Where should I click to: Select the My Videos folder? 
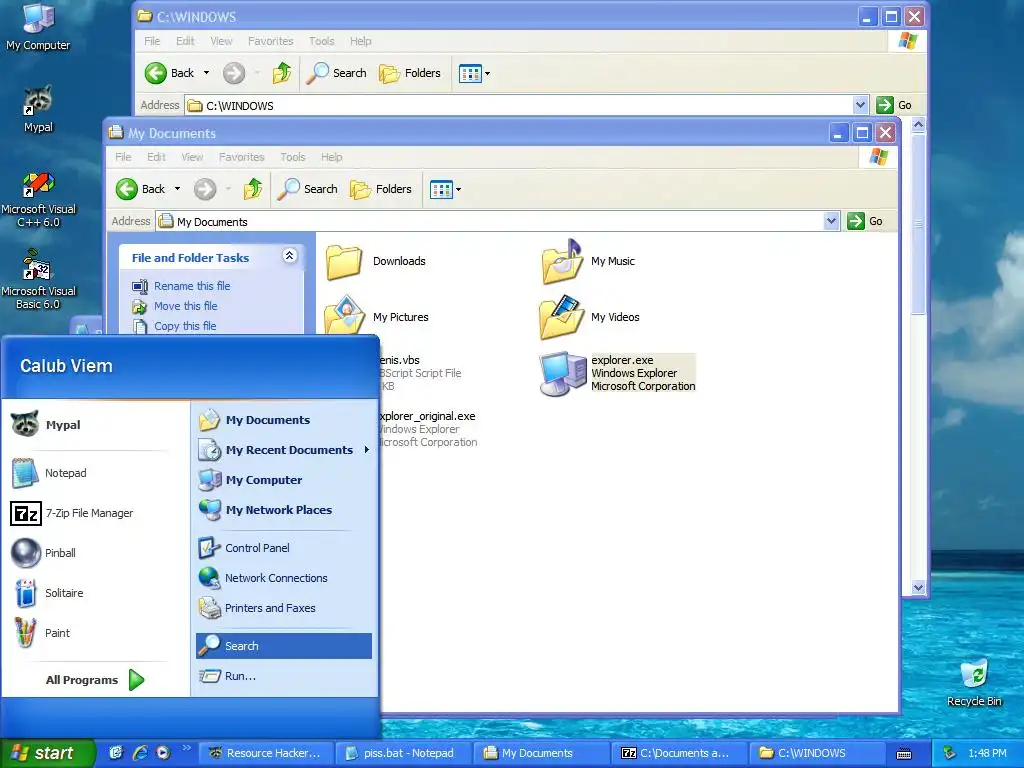coord(590,317)
